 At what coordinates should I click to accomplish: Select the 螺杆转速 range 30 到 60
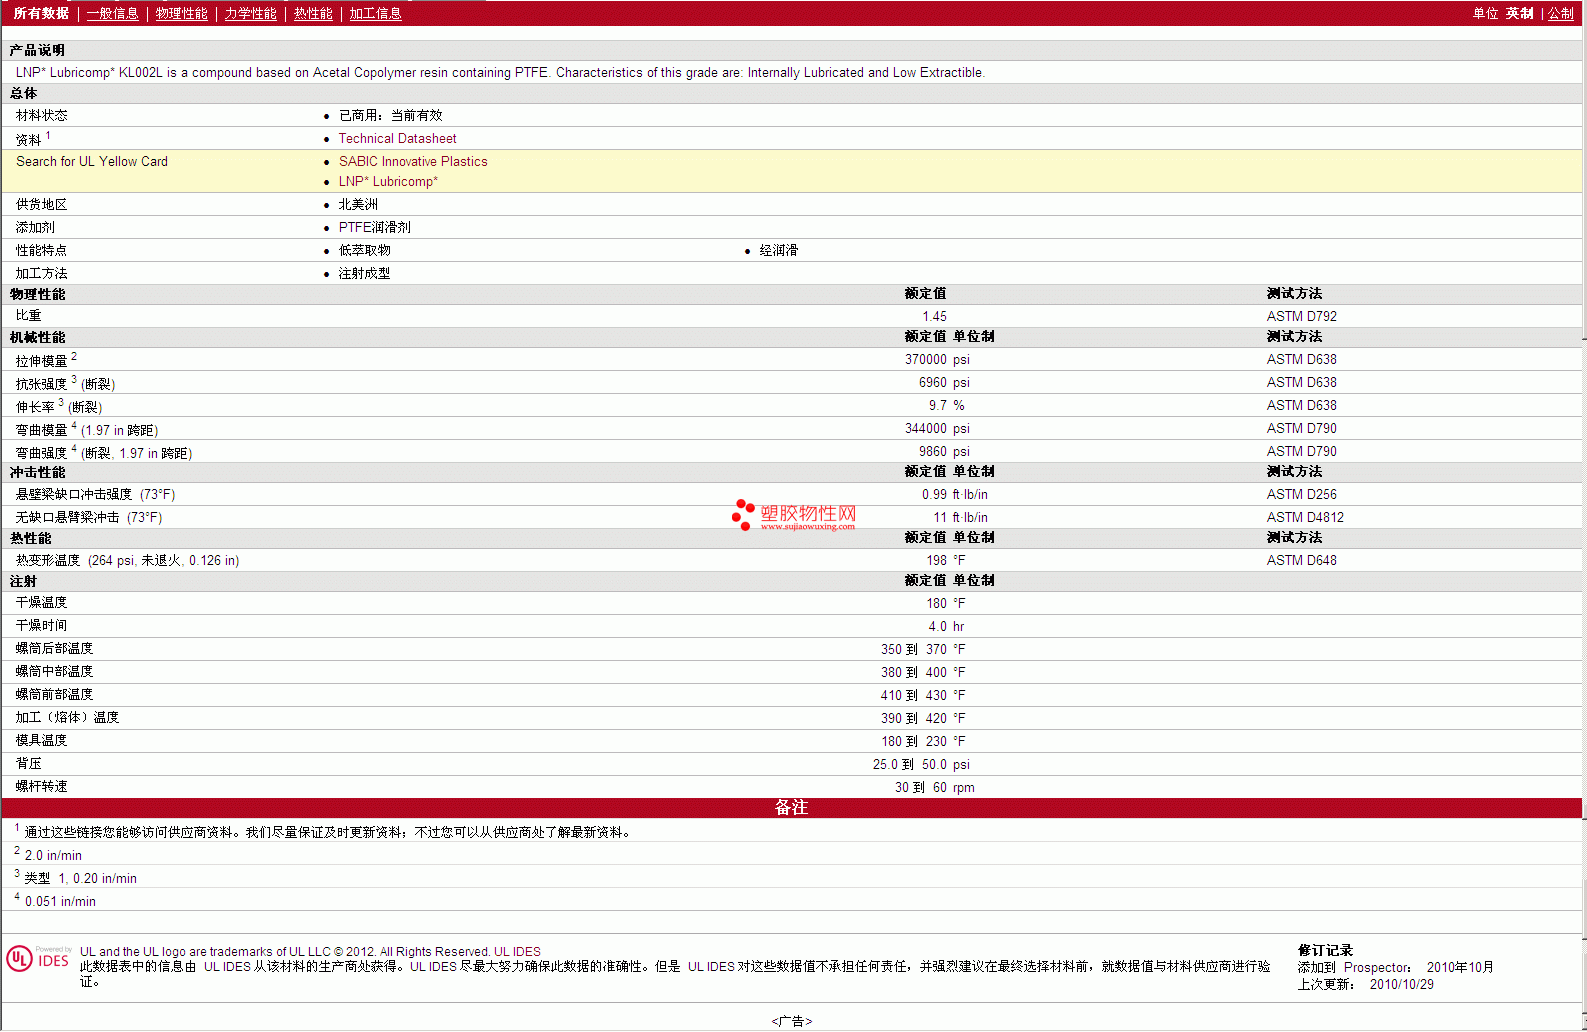[x=920, y=788]
